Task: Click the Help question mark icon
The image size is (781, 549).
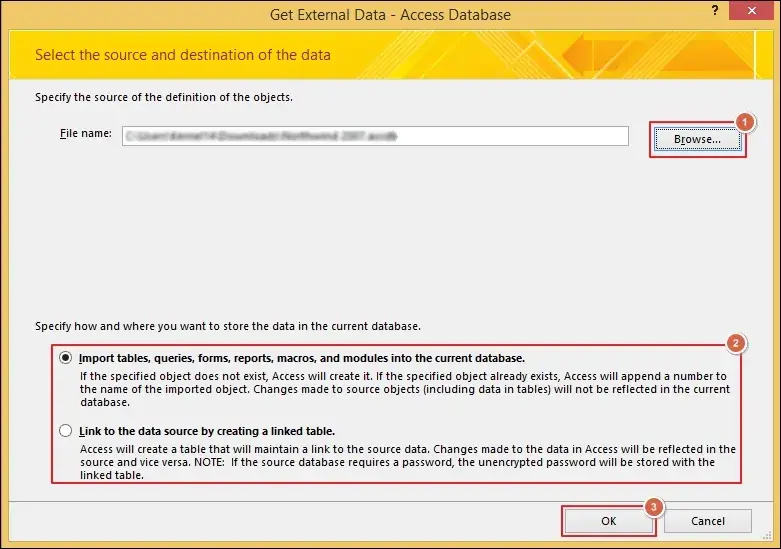Action: point(715,11)
